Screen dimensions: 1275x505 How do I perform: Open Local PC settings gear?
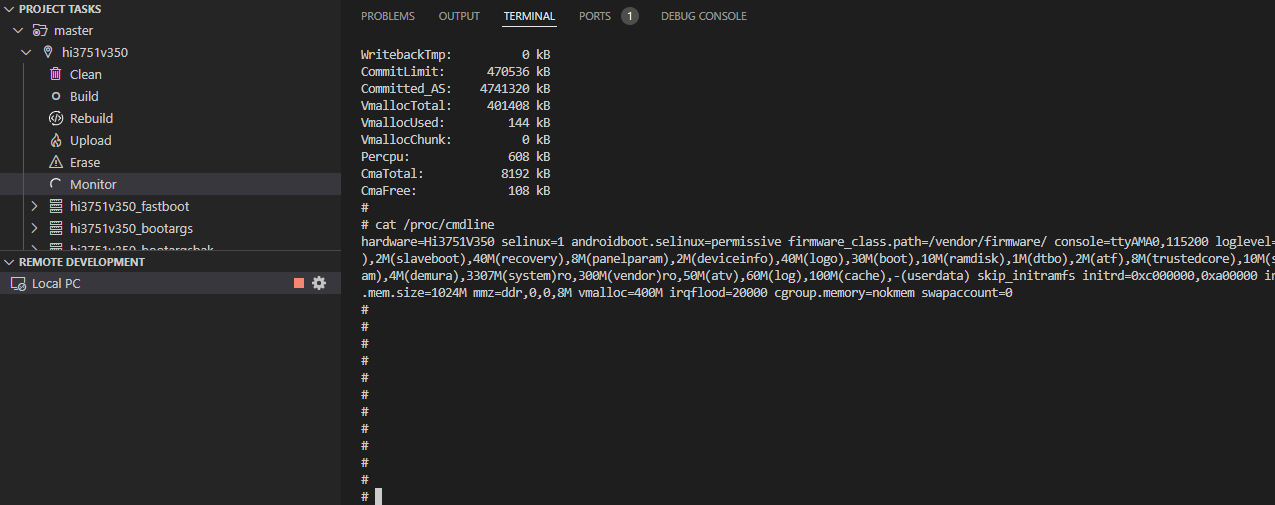pos(319,283)
